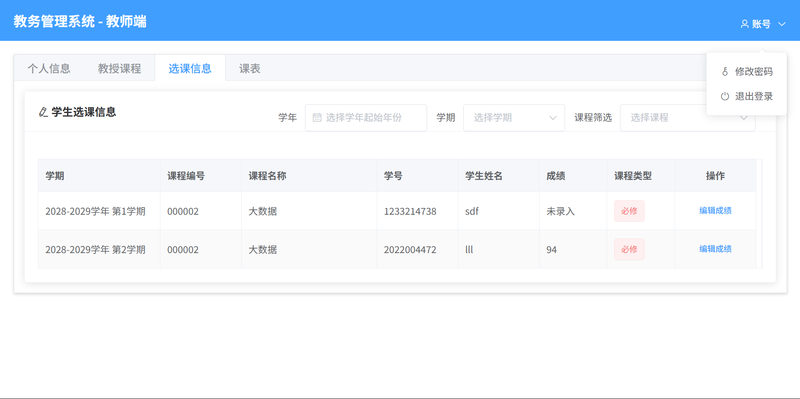The image size is (800, 399).
Task: Click the 必修 tag in lll's row
Action: click(x=629, y=250)
